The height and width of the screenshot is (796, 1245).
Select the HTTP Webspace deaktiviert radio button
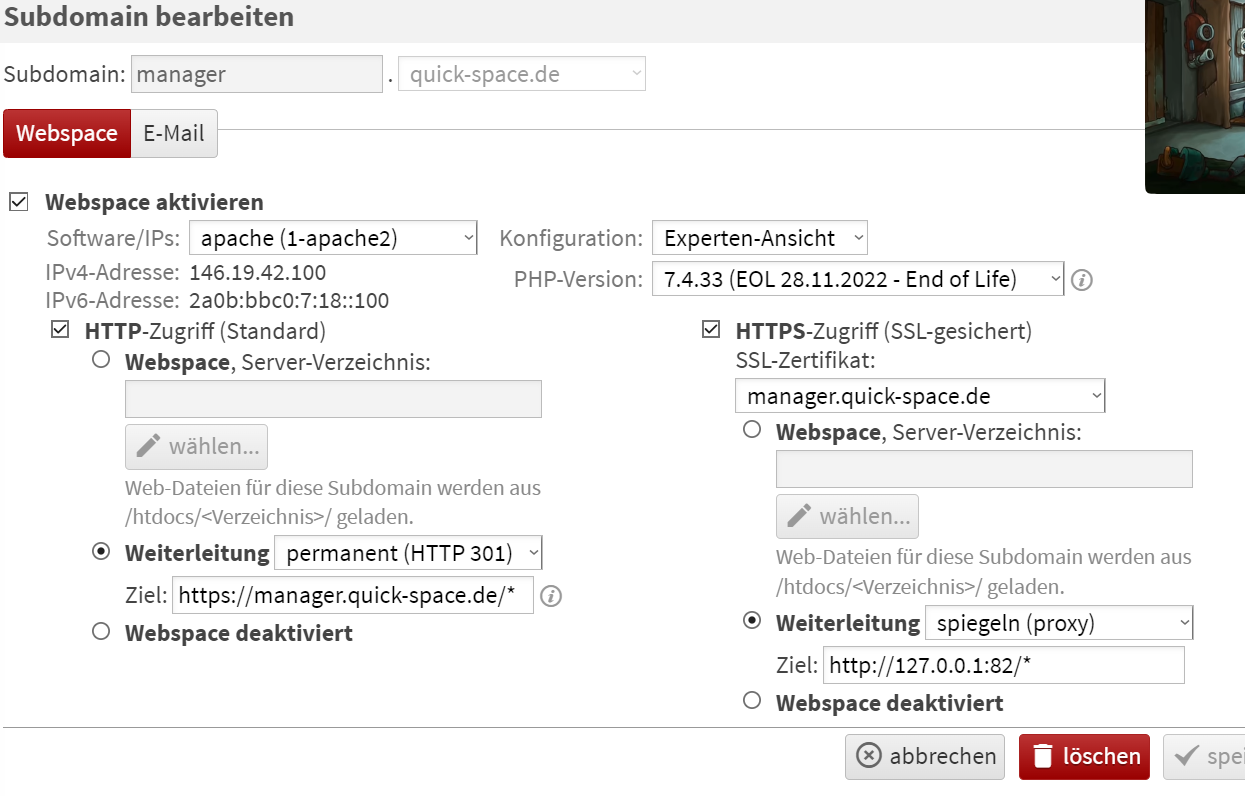tap(101, 632)
